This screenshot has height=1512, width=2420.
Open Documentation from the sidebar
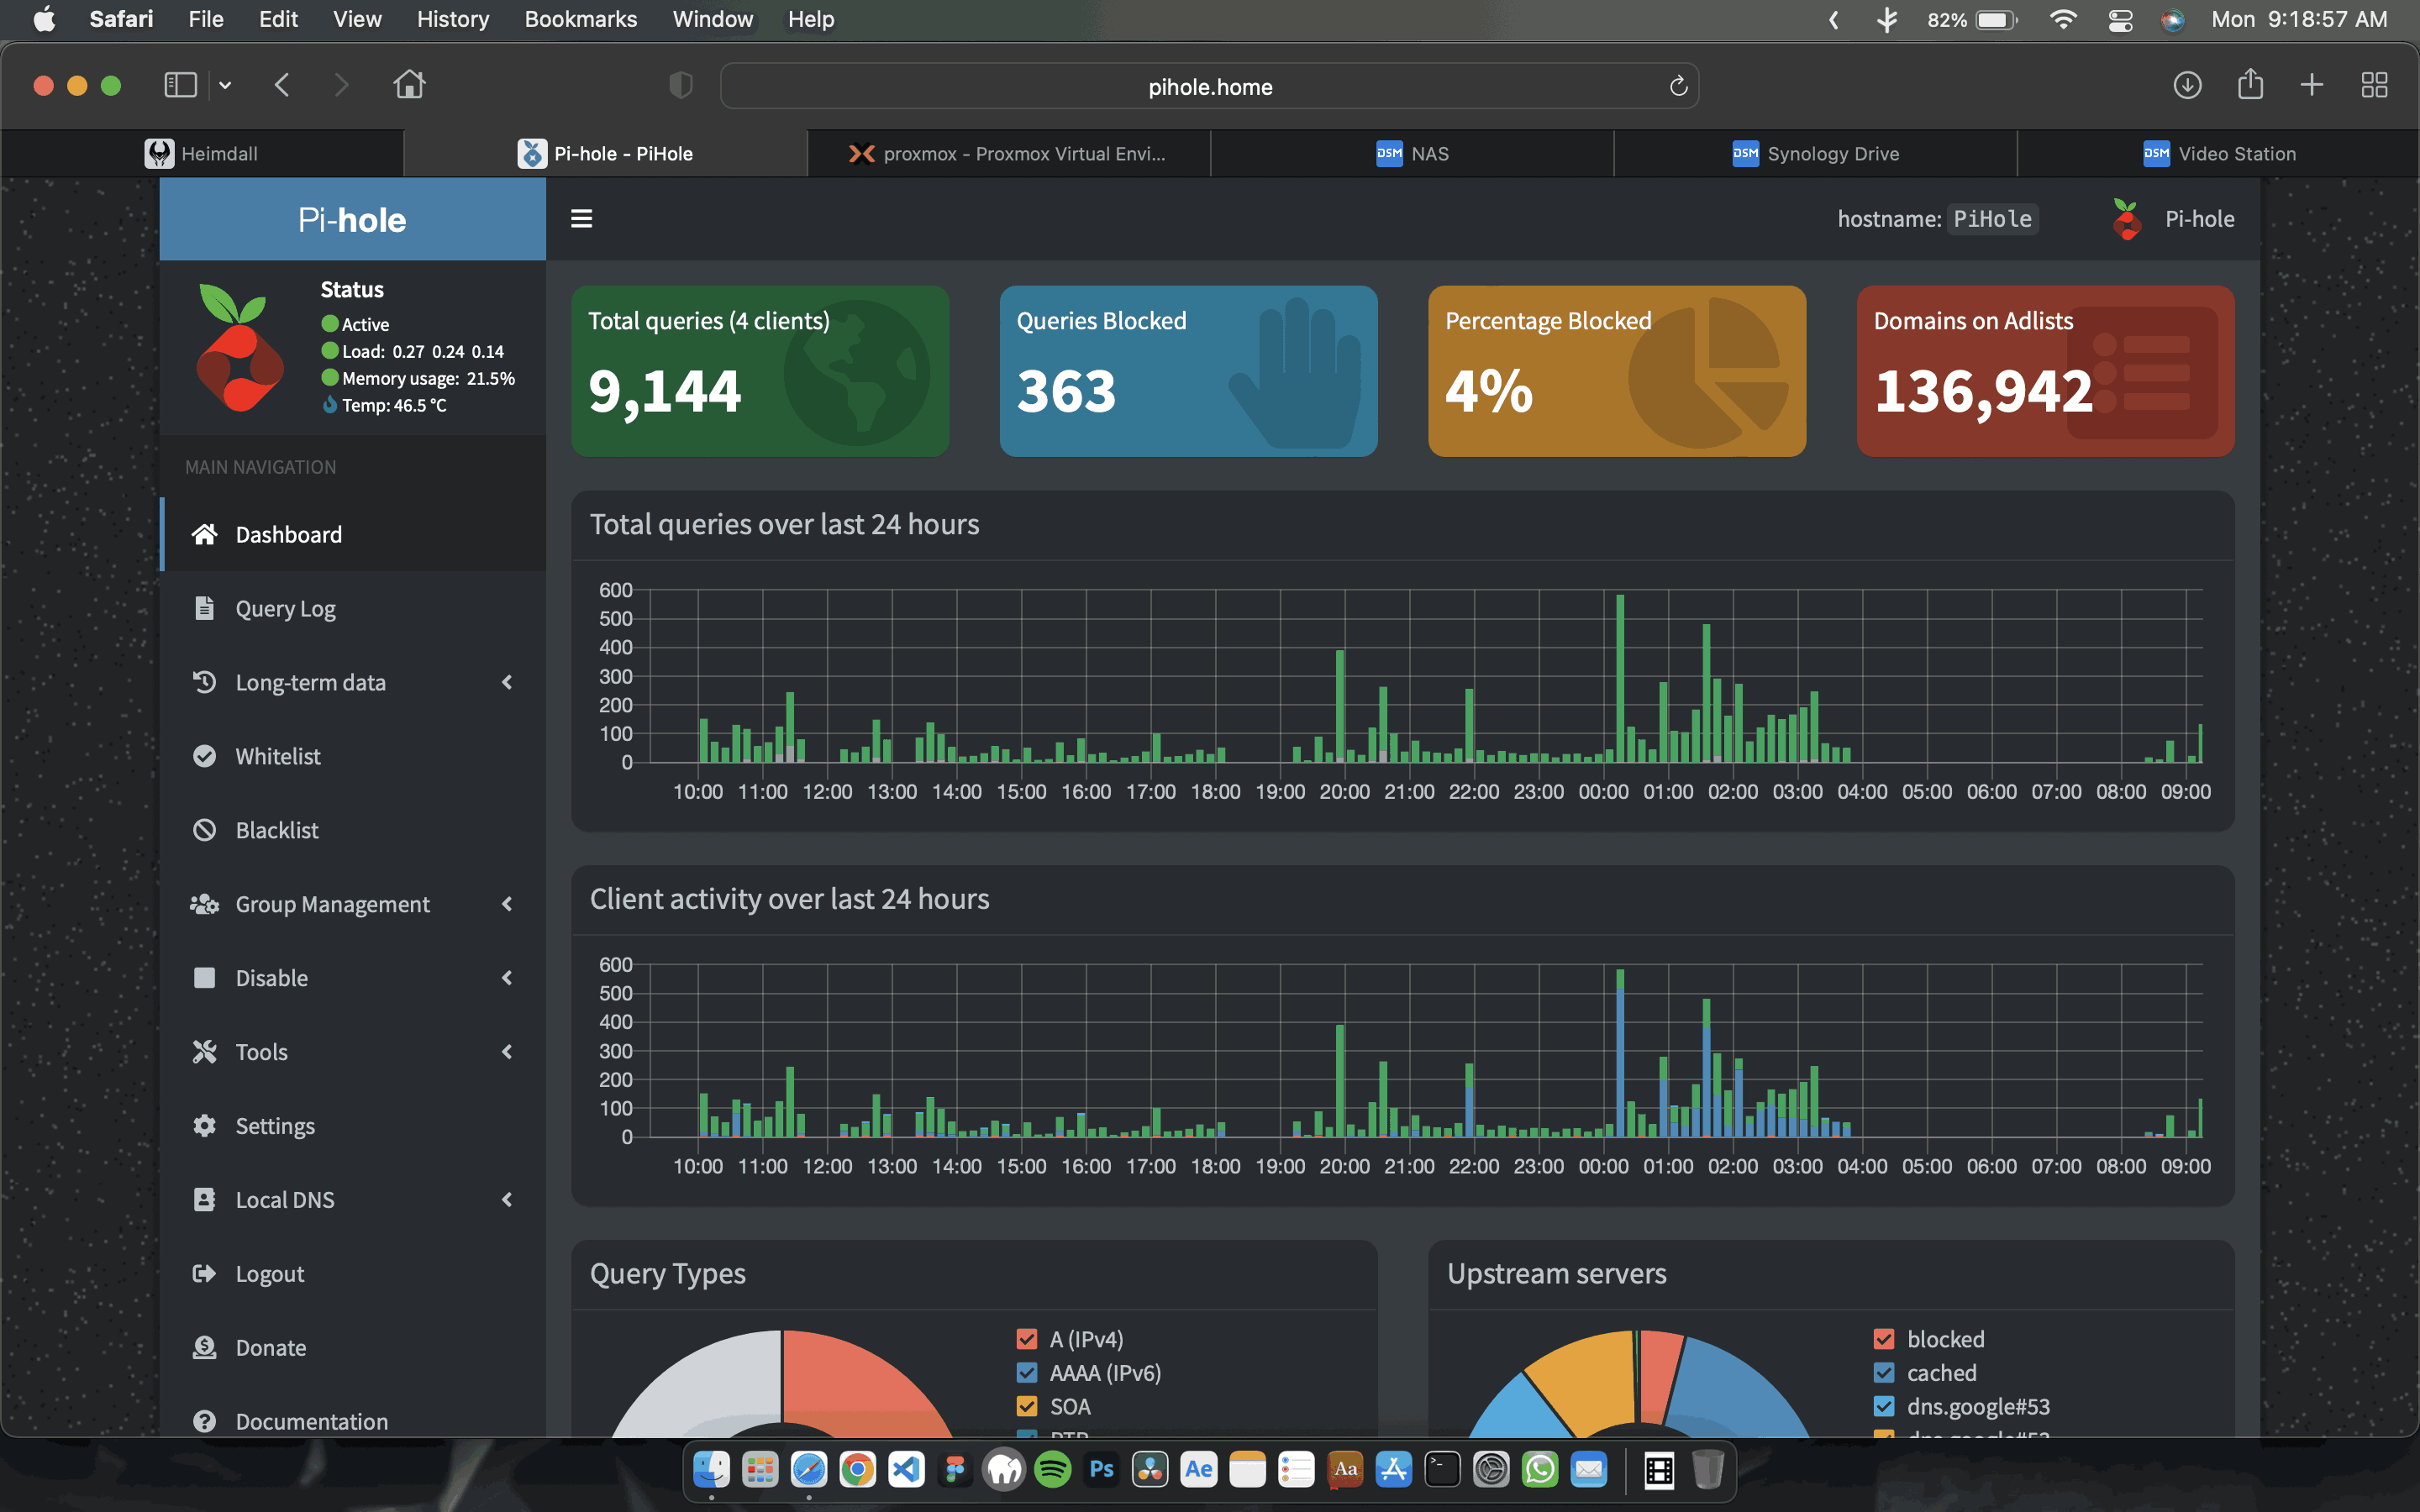(353, 1421)
